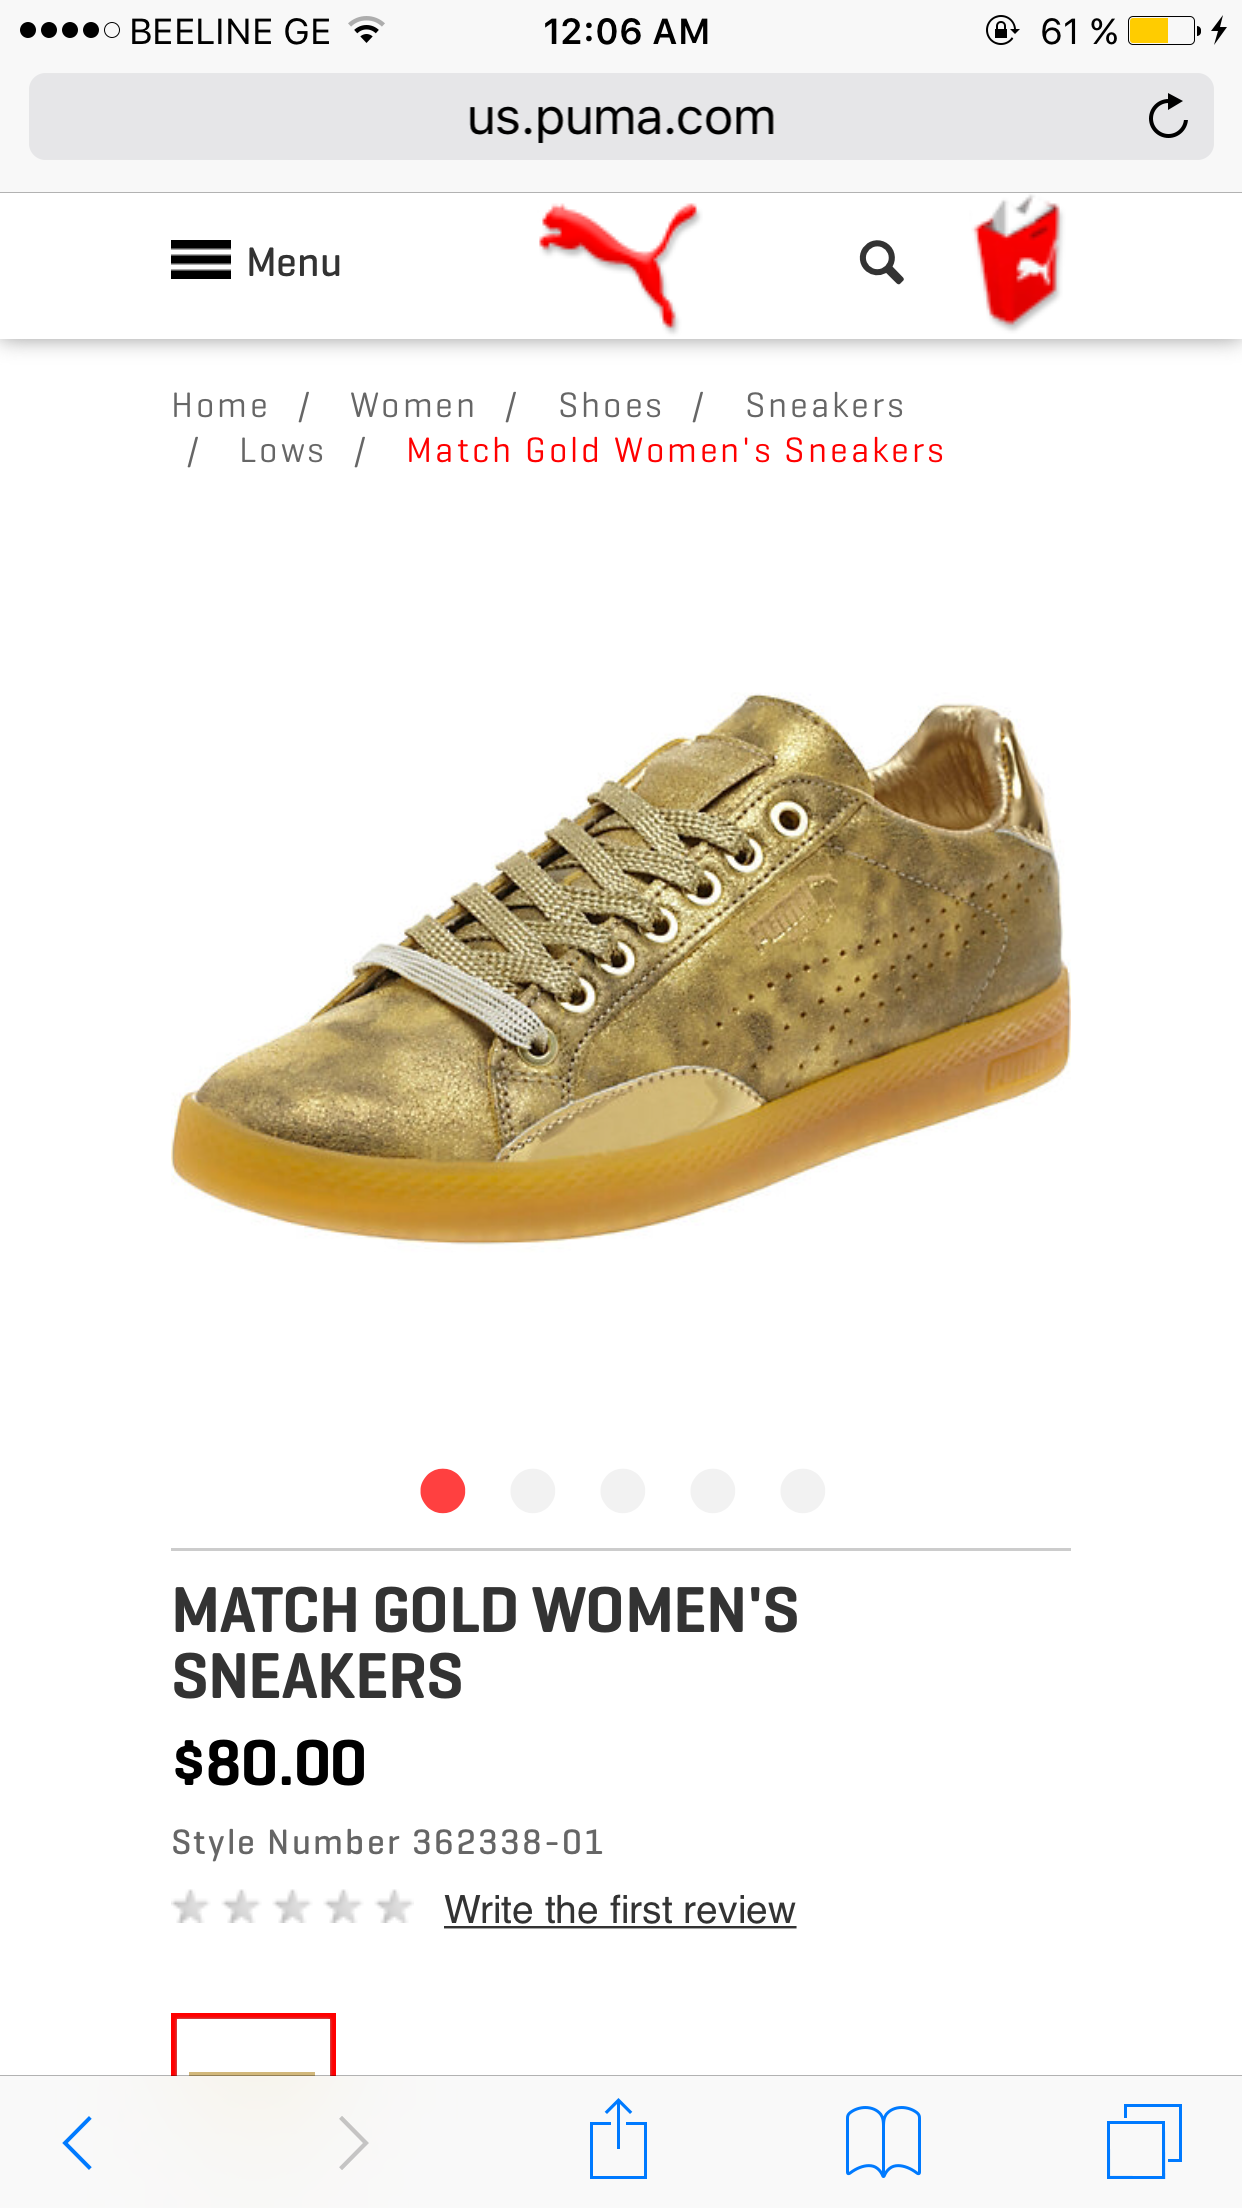This screenshot has height=2208, width=1242.
Task: Show open tabs in Safari
Action: pyautogui.click(x=1144, y=2141)
